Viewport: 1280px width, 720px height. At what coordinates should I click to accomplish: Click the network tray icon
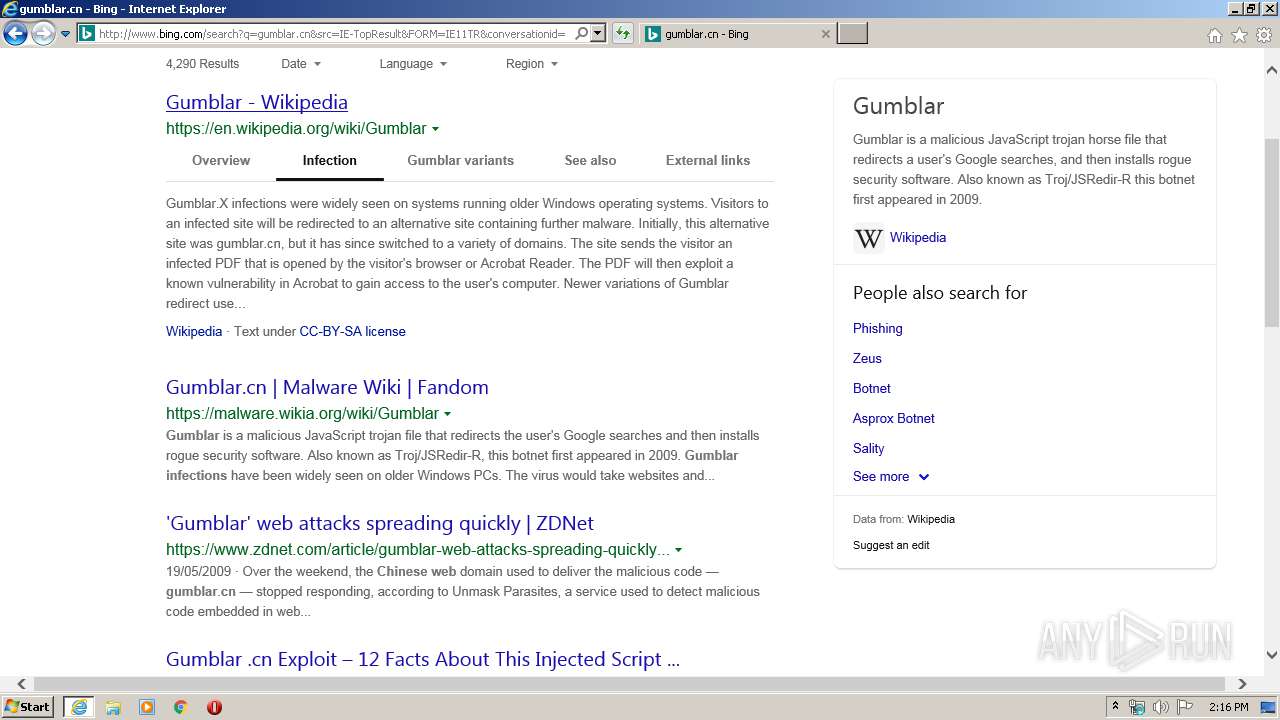(x=1137, y=707)
